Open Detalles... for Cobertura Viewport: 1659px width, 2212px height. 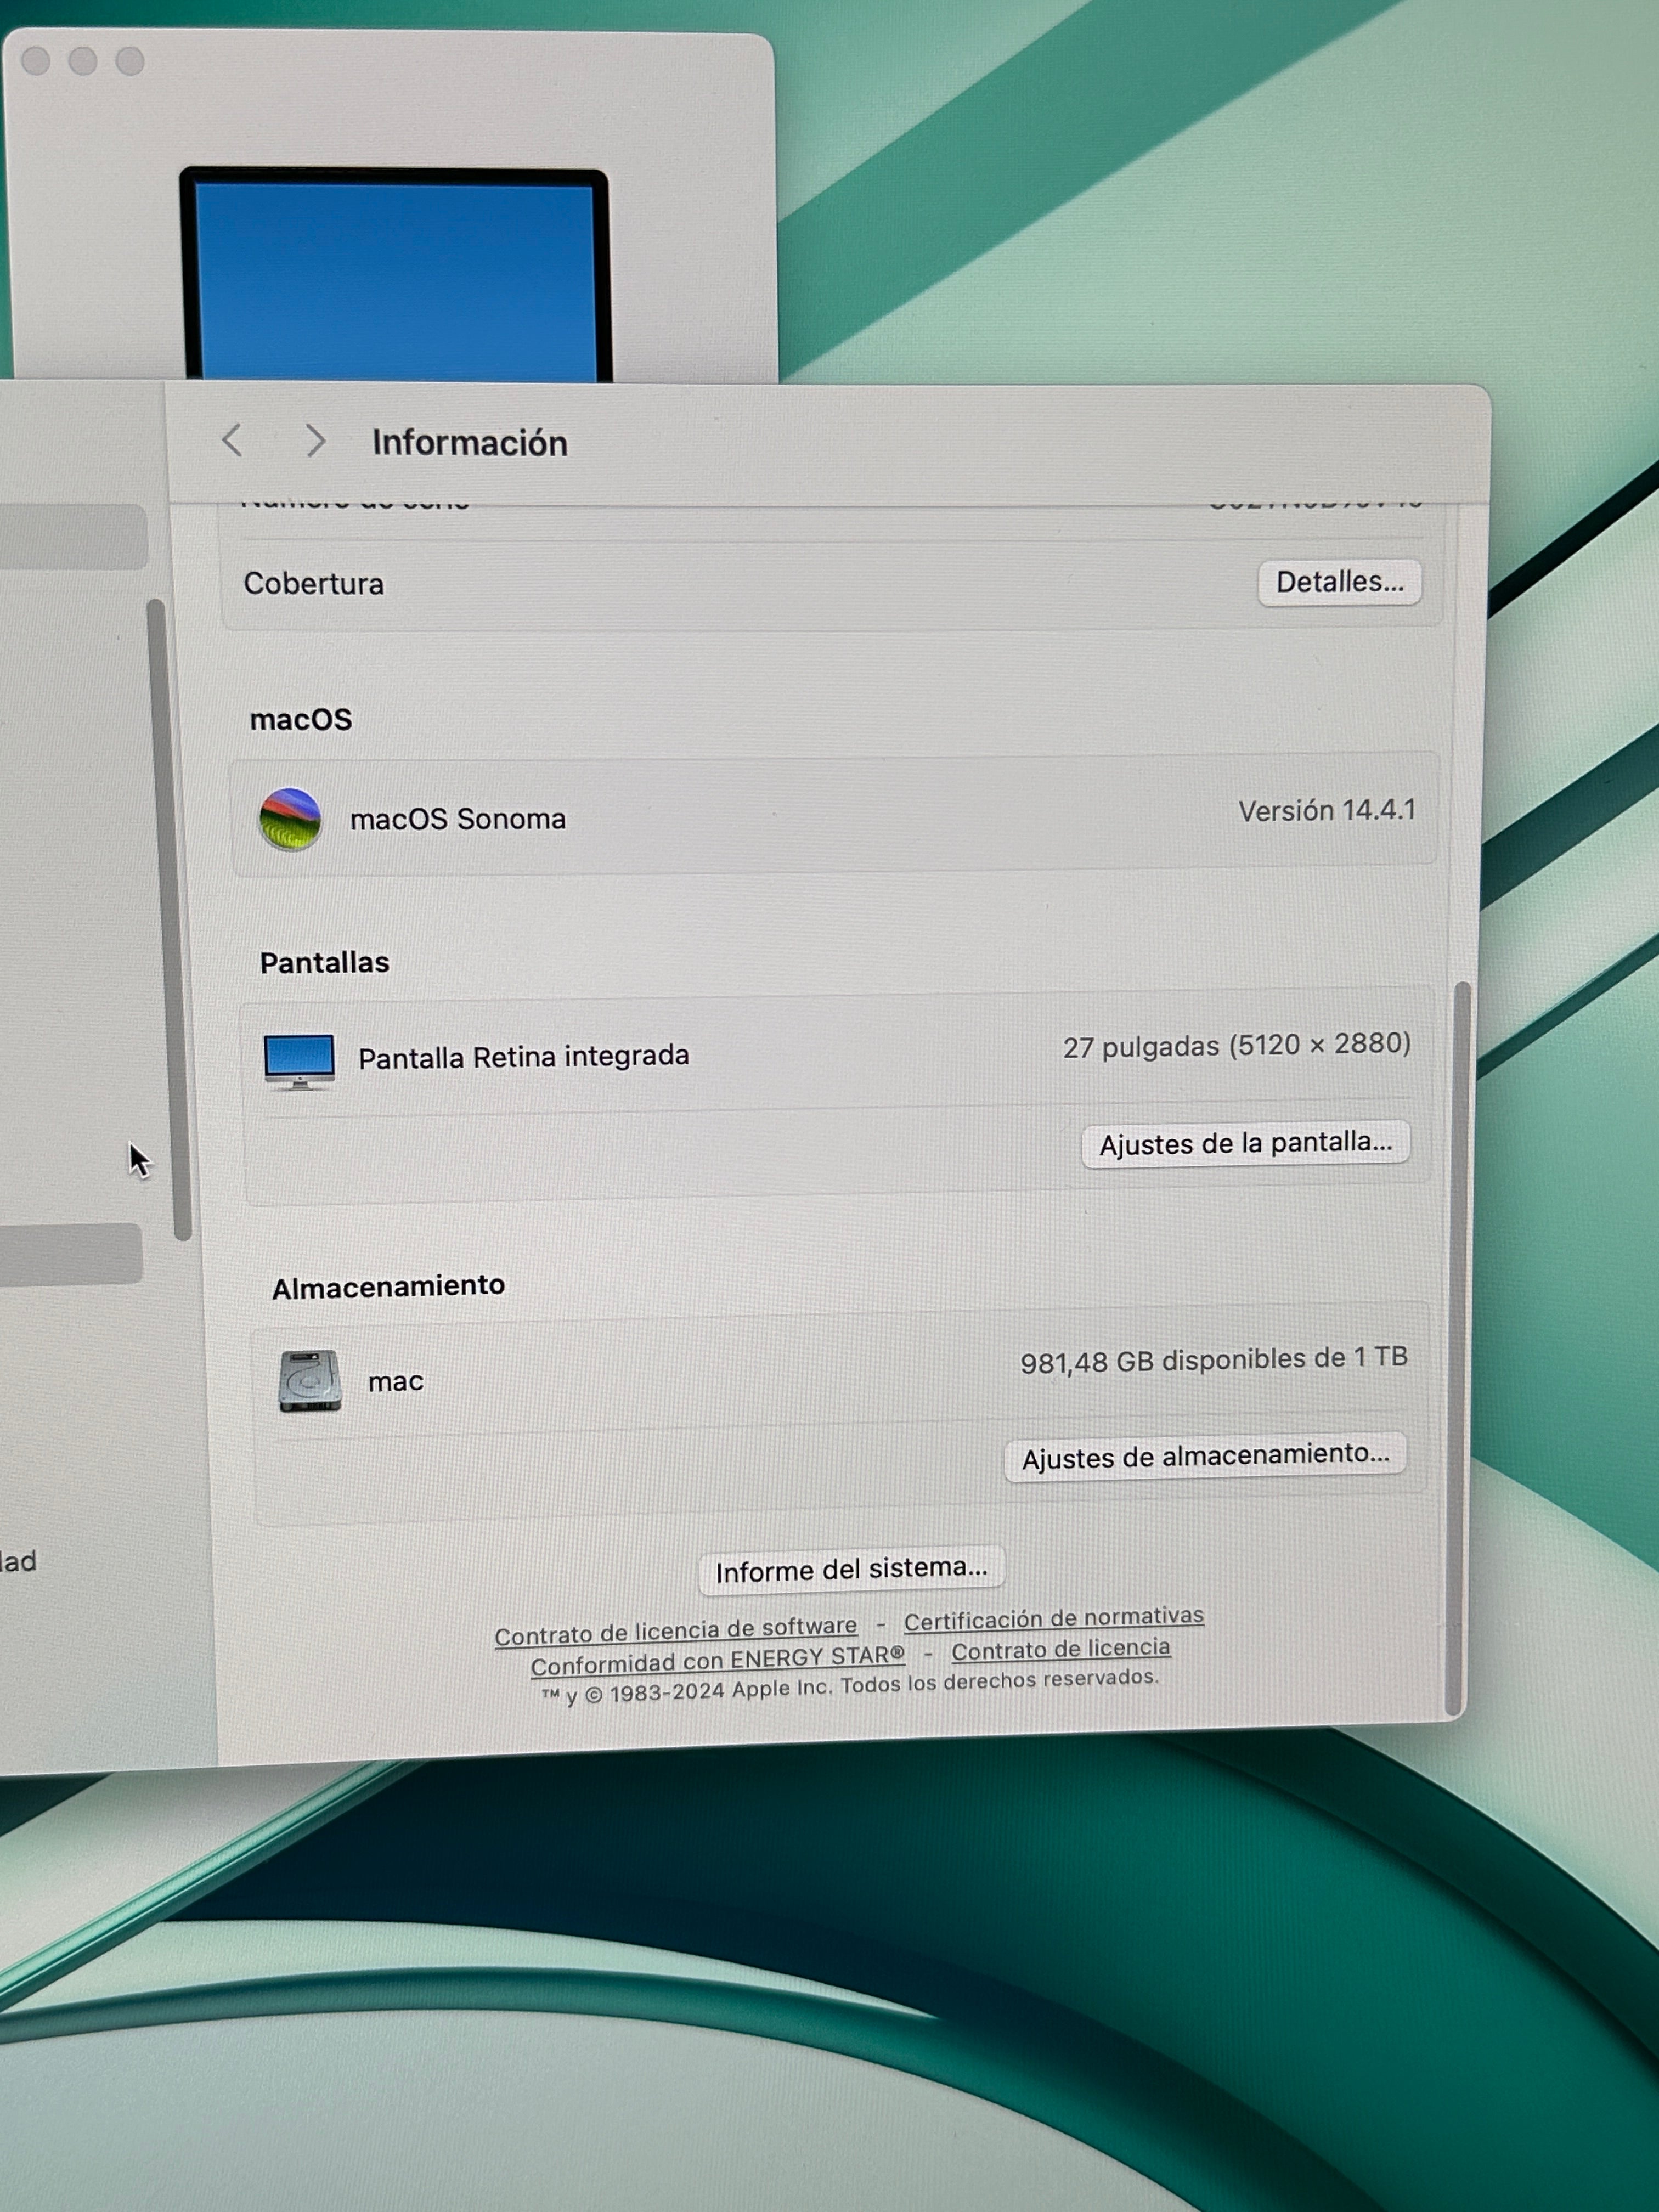pyautogui.click(x=1339, y=582)
